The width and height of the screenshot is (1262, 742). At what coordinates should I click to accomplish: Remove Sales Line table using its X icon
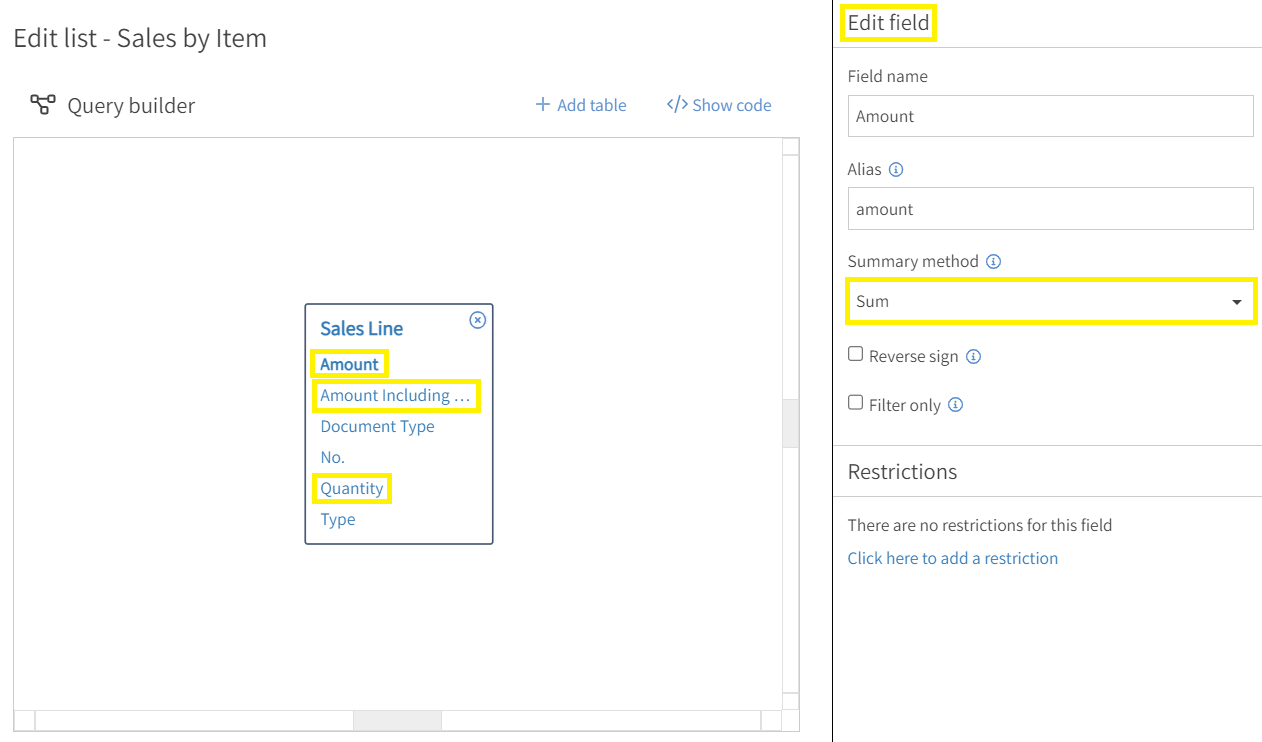477,320
